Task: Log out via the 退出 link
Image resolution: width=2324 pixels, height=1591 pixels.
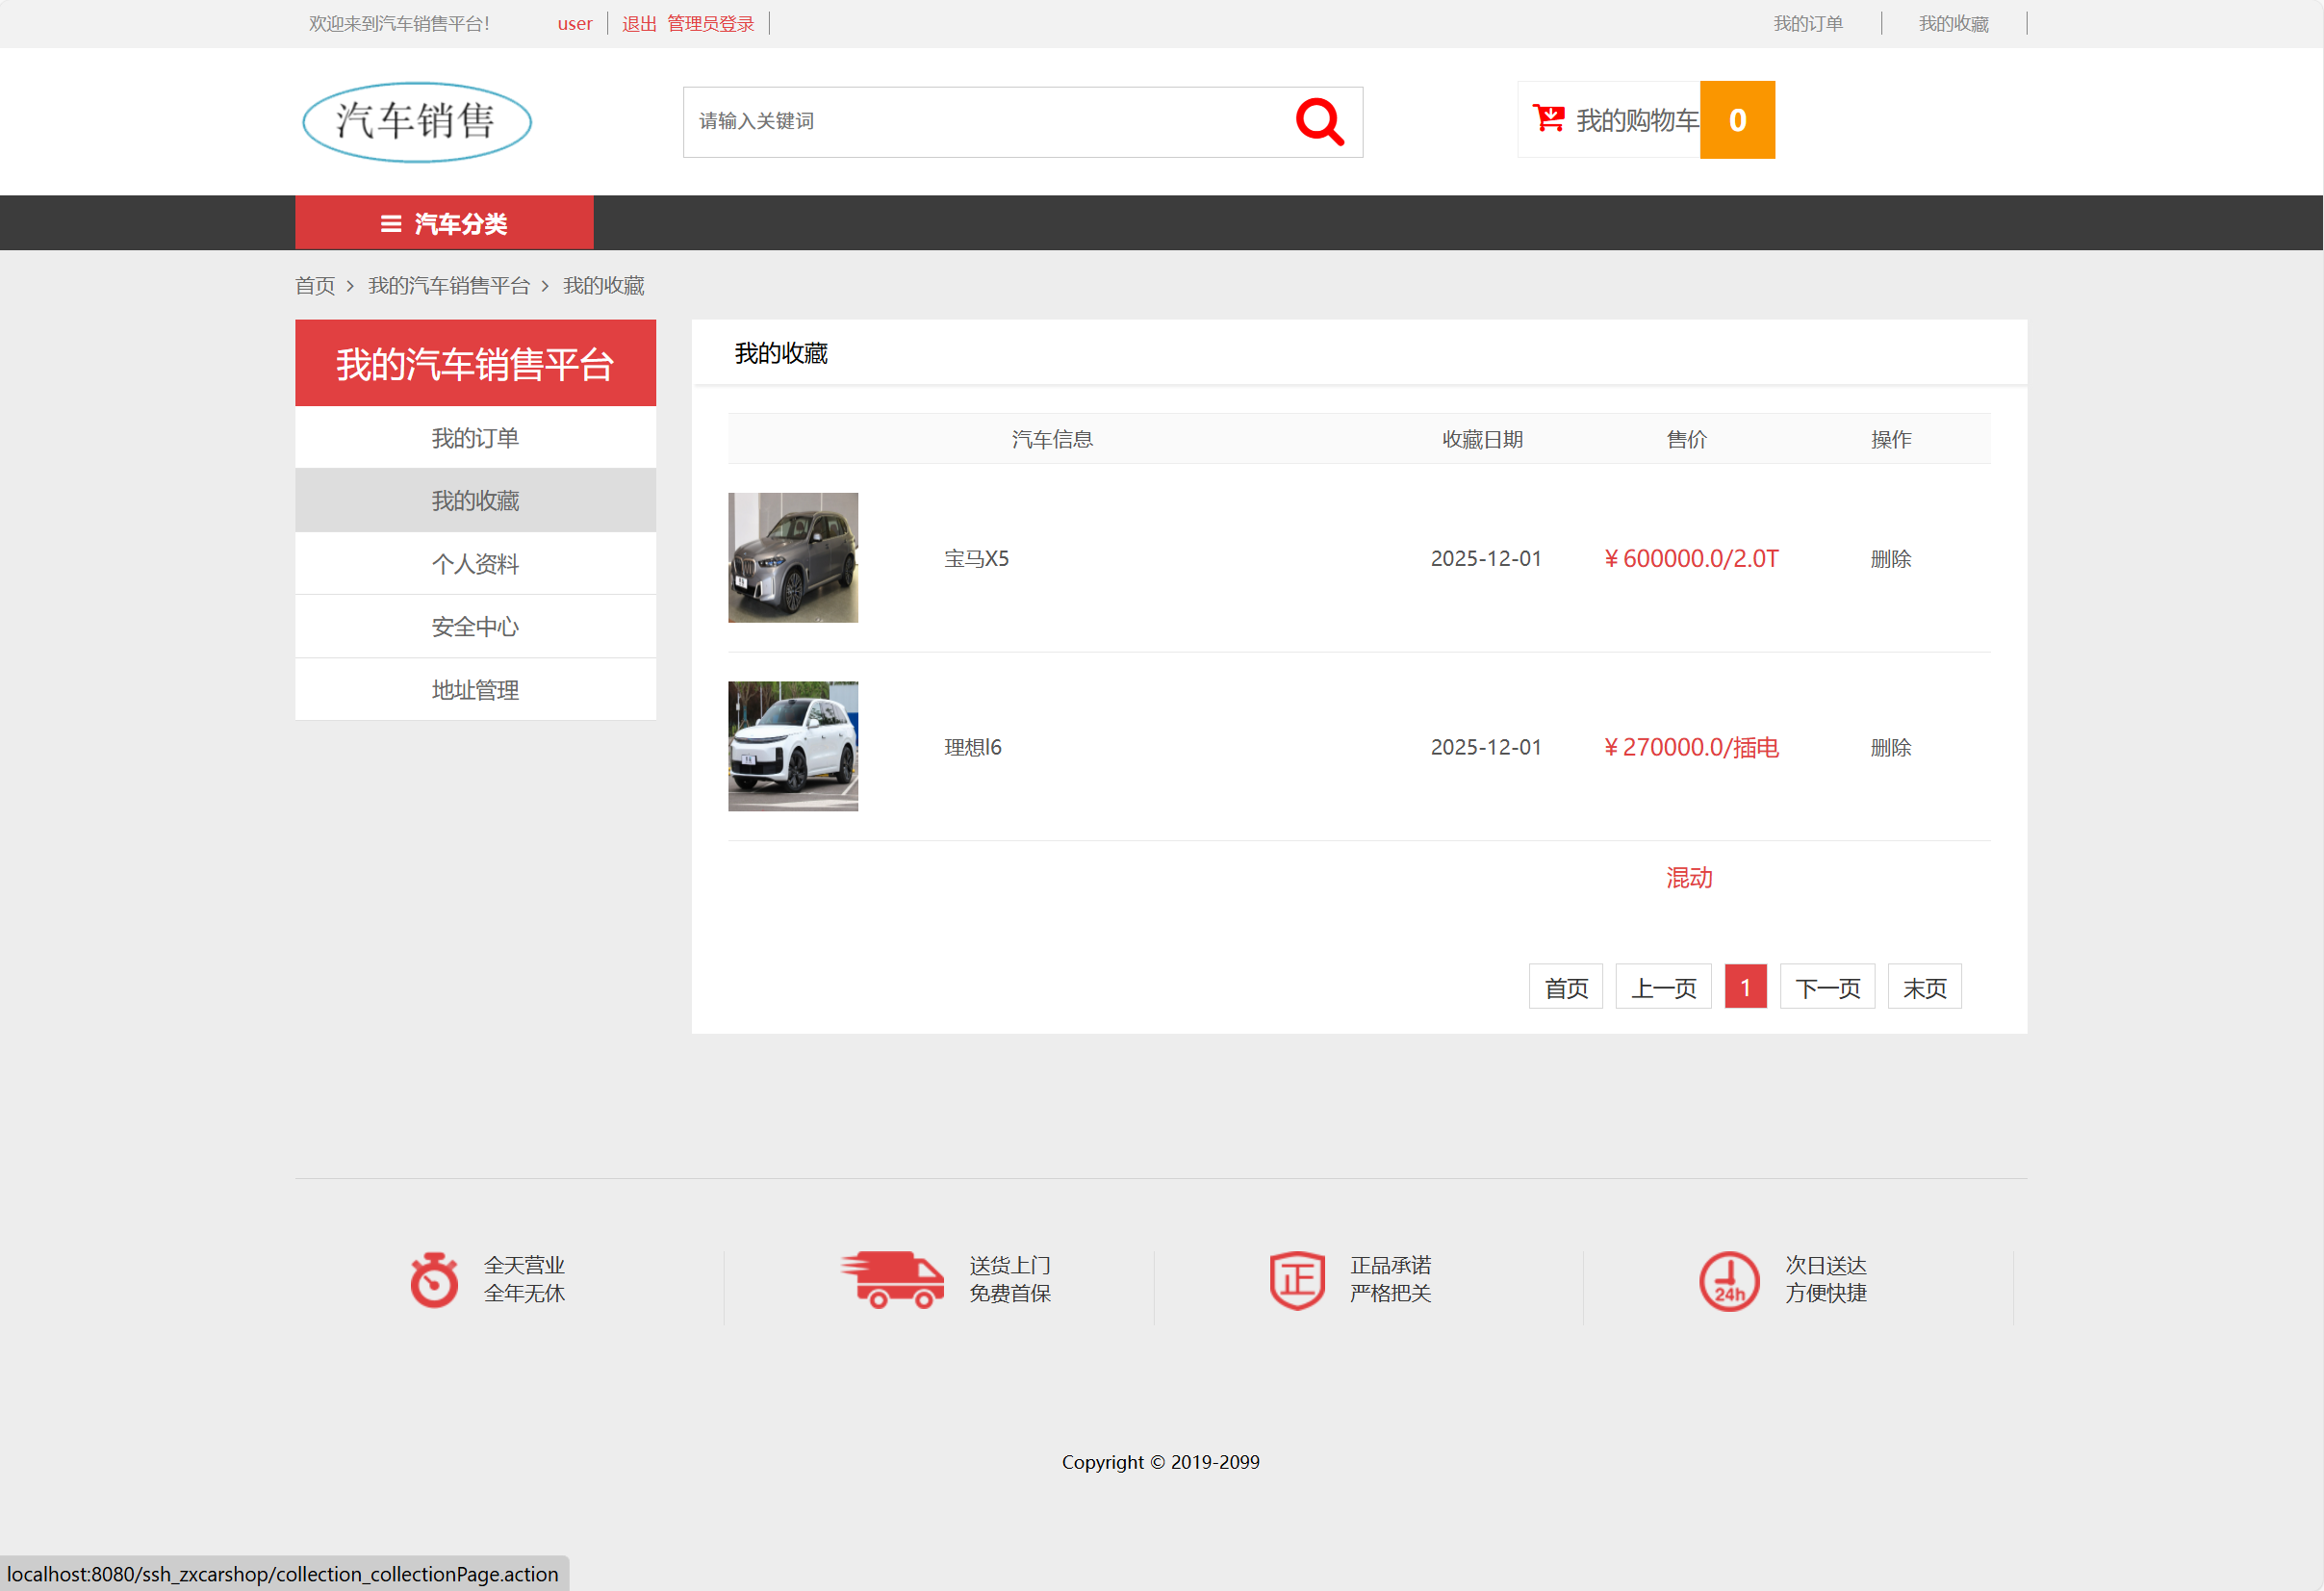Action: 638,23
